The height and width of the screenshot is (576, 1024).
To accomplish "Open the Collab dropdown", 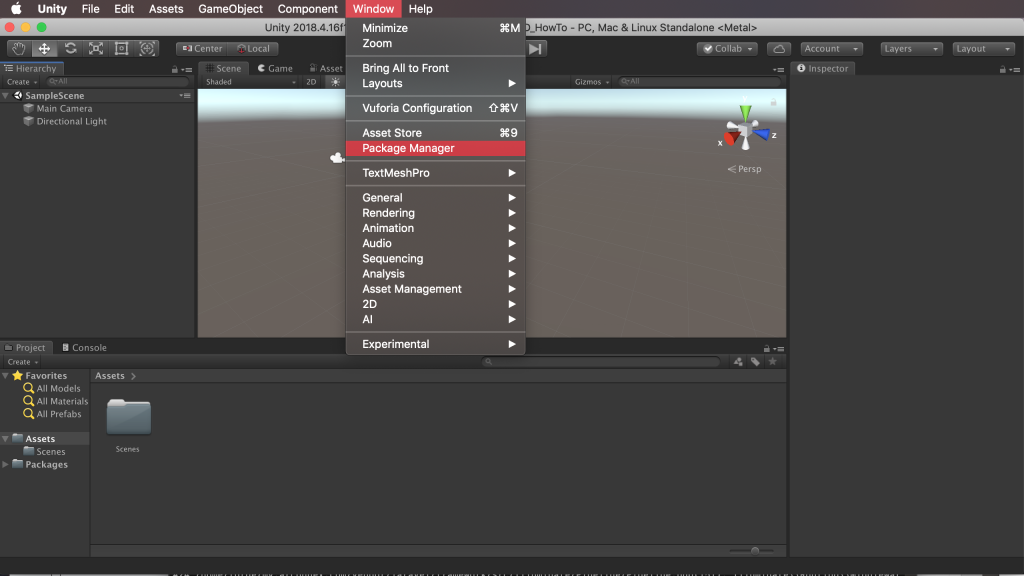I will (x=727, y=49).
